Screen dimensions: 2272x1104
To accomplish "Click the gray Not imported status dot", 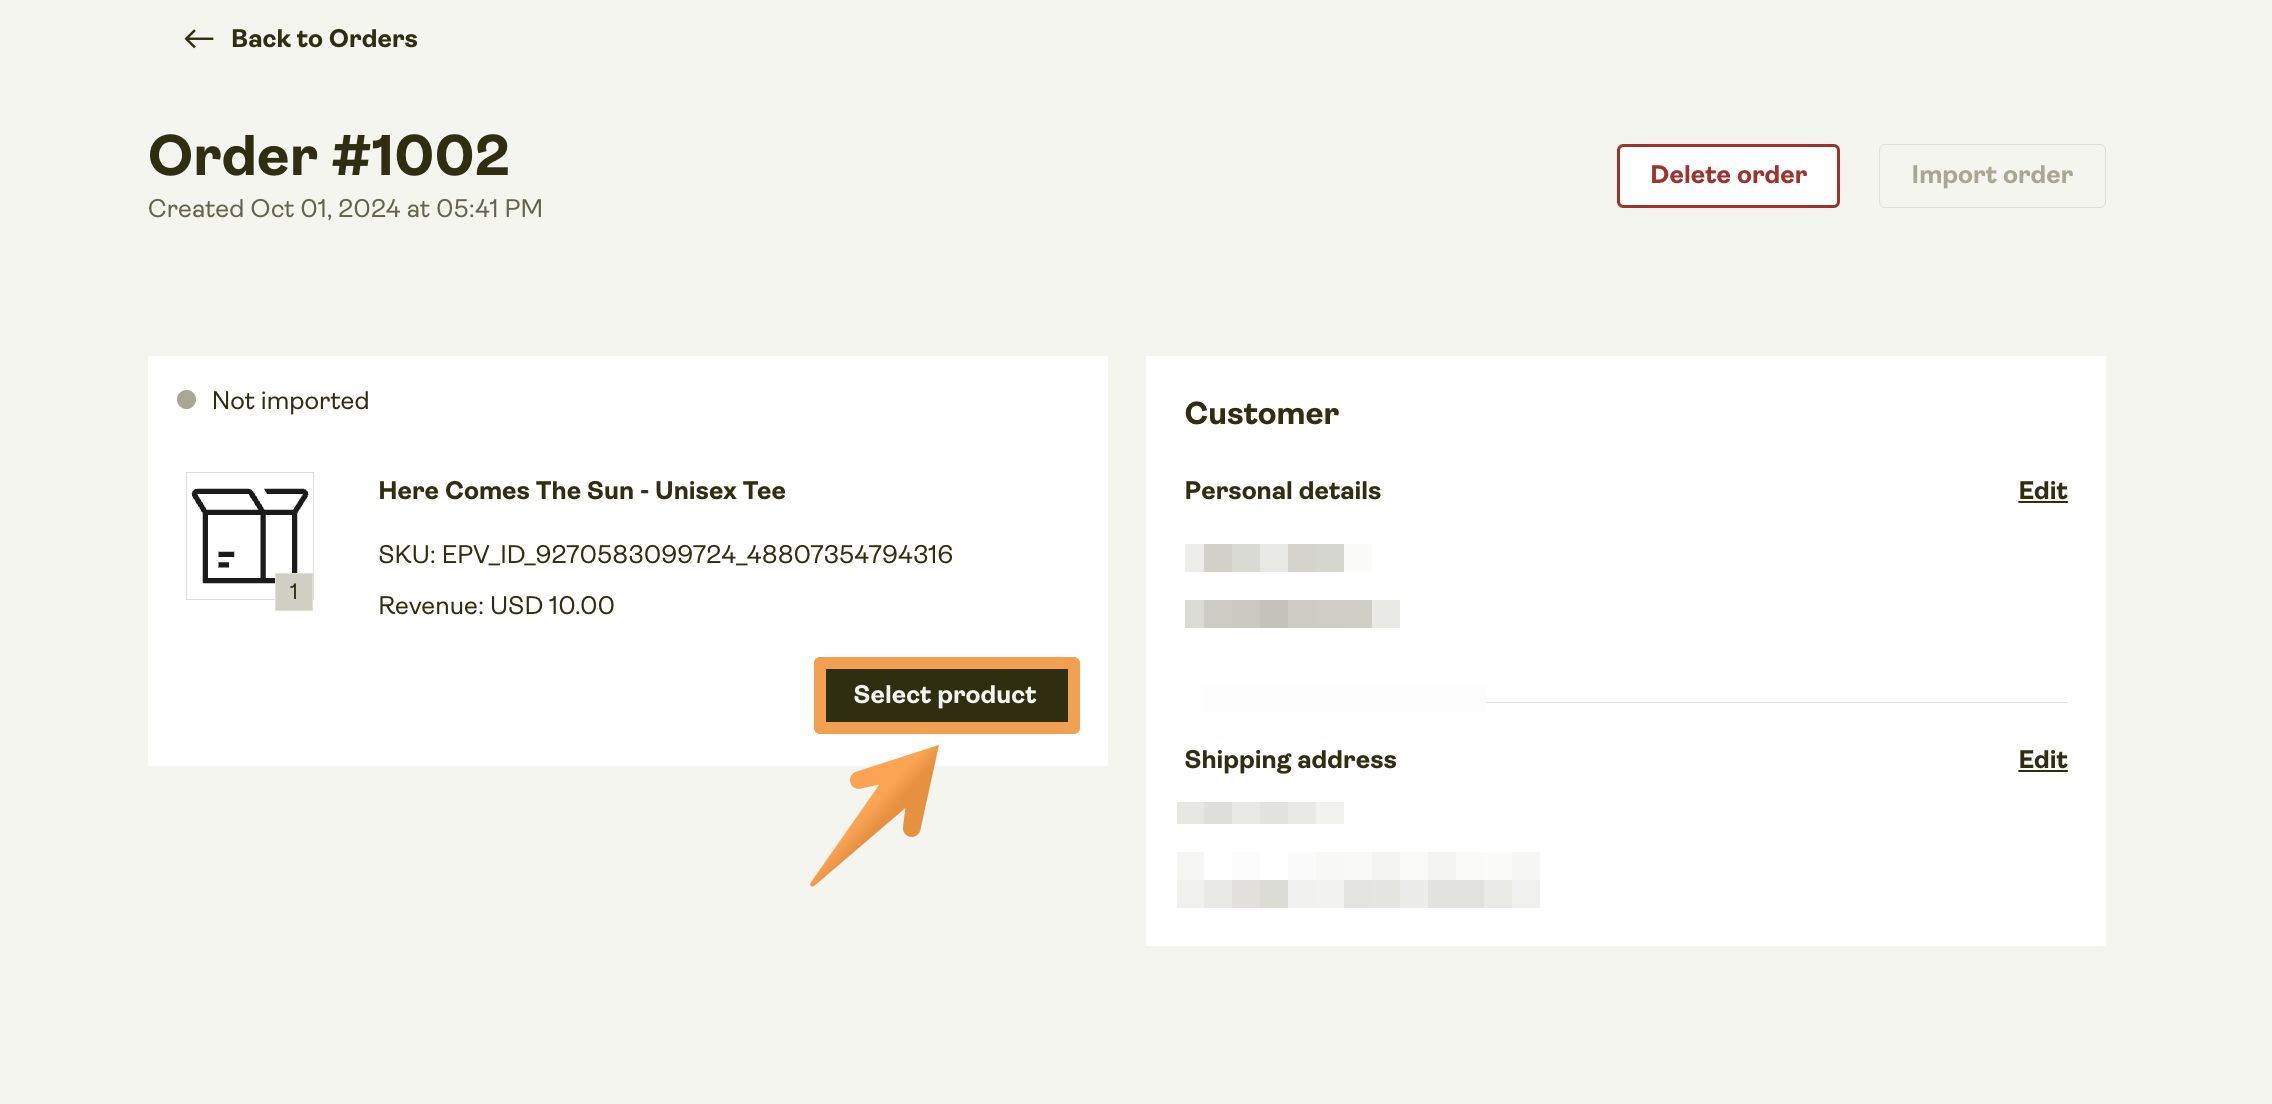I will (x=186, y=400).
